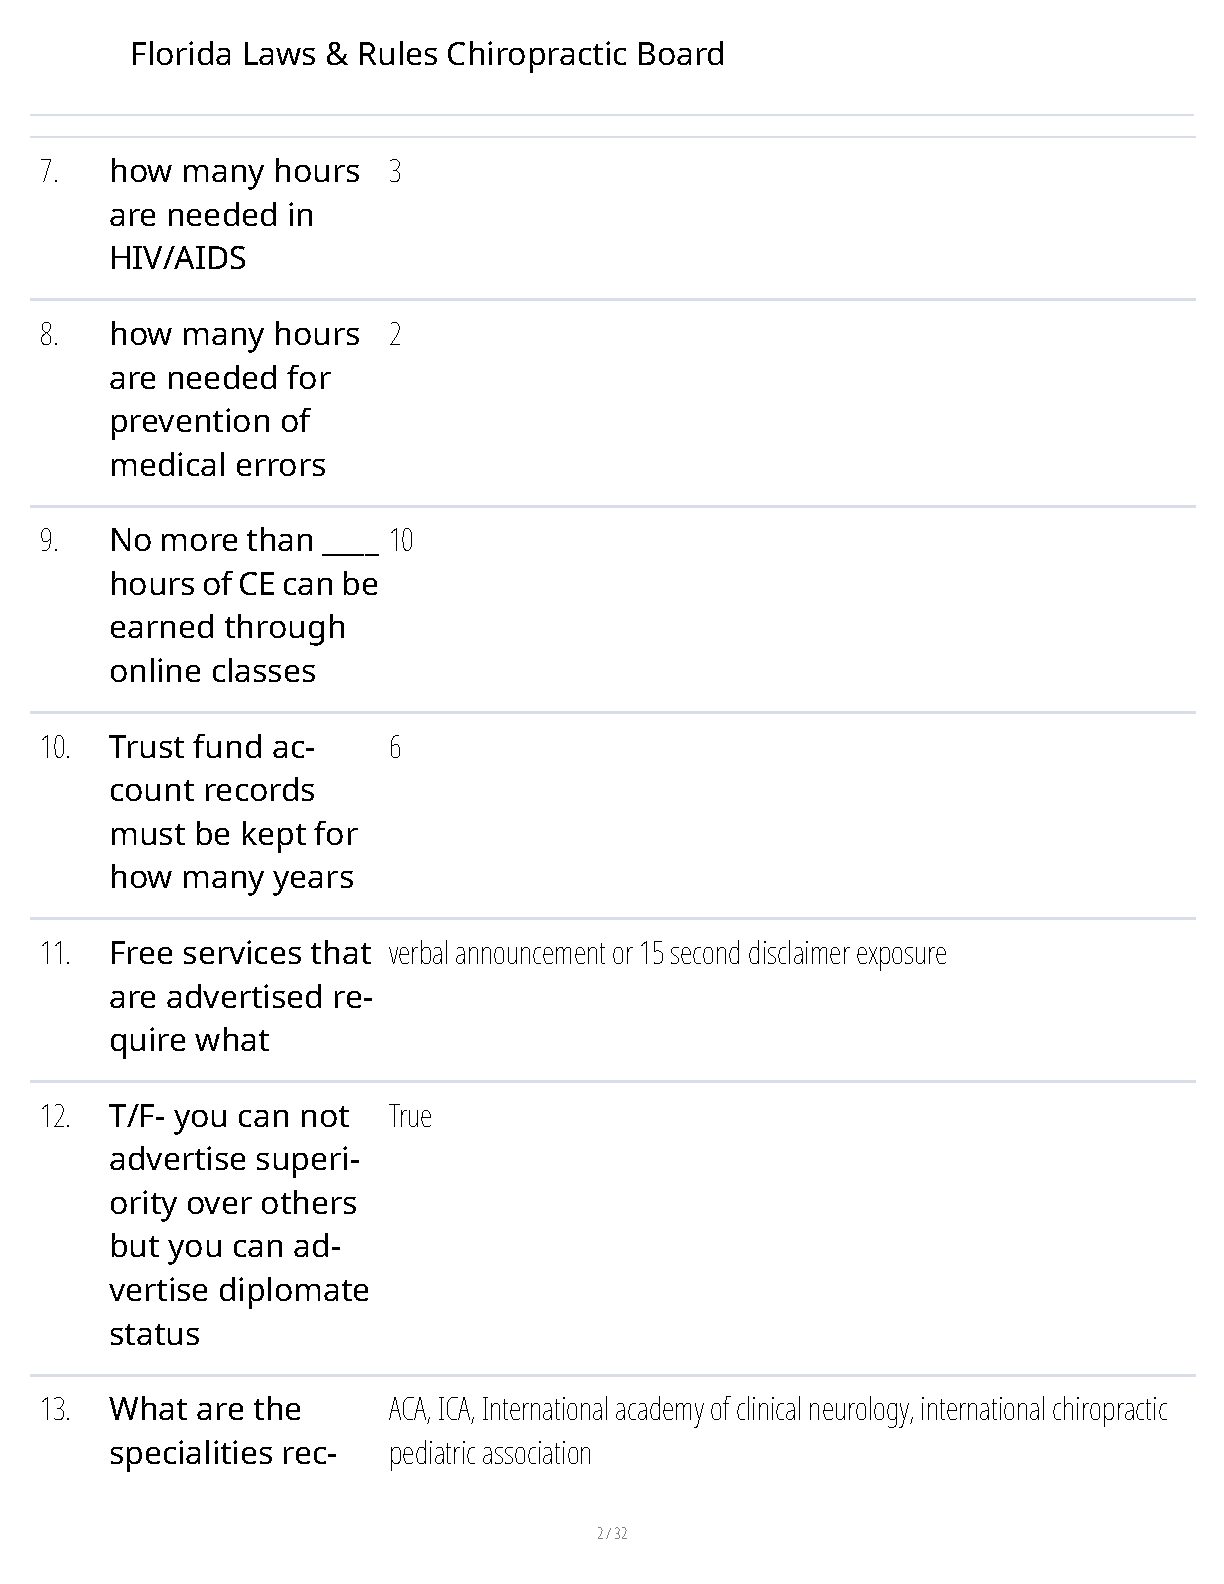Image resolution: width=1224 pixels, height=1584 pixels.
Task: Click the '2 / 32' page indicator
Action: point(612,1533)
